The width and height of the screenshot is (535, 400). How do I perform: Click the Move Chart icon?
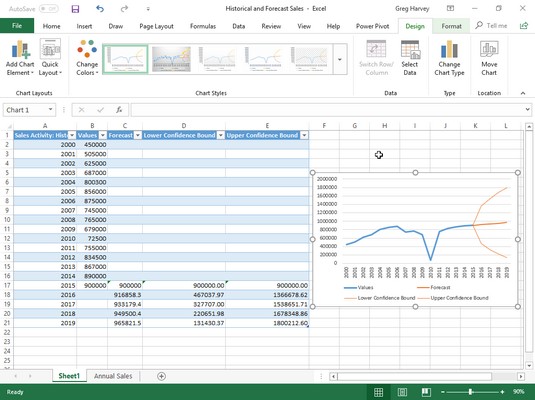coord(489,58)
